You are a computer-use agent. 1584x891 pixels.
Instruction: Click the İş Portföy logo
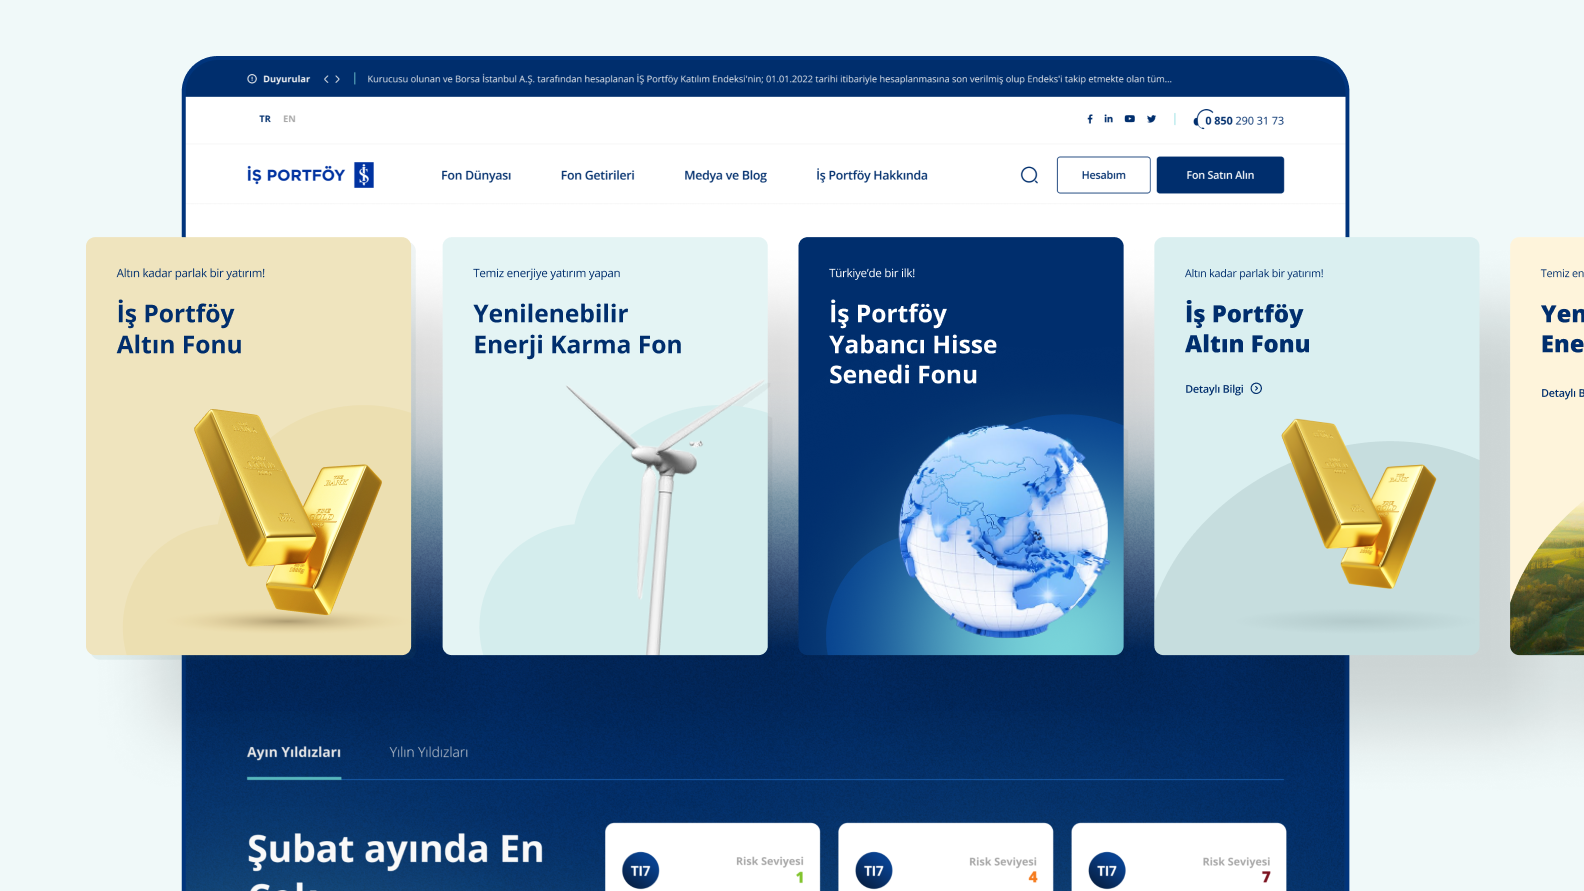pyautogui.click(x=310, y=175)
